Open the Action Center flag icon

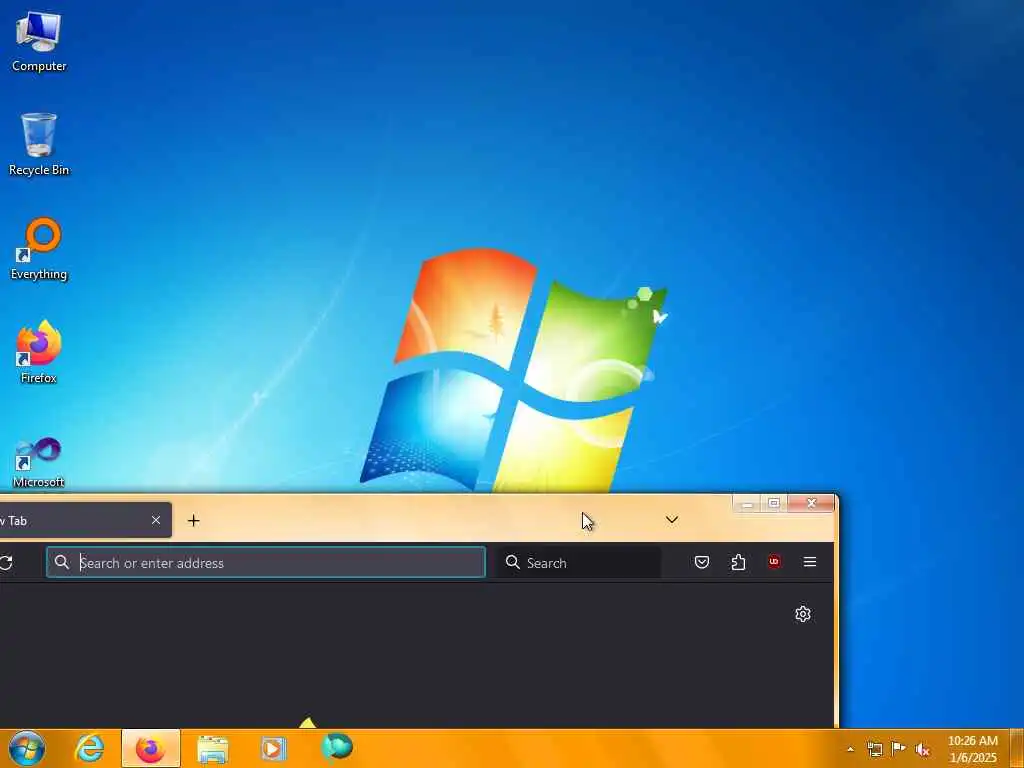(x=899, y=748)
